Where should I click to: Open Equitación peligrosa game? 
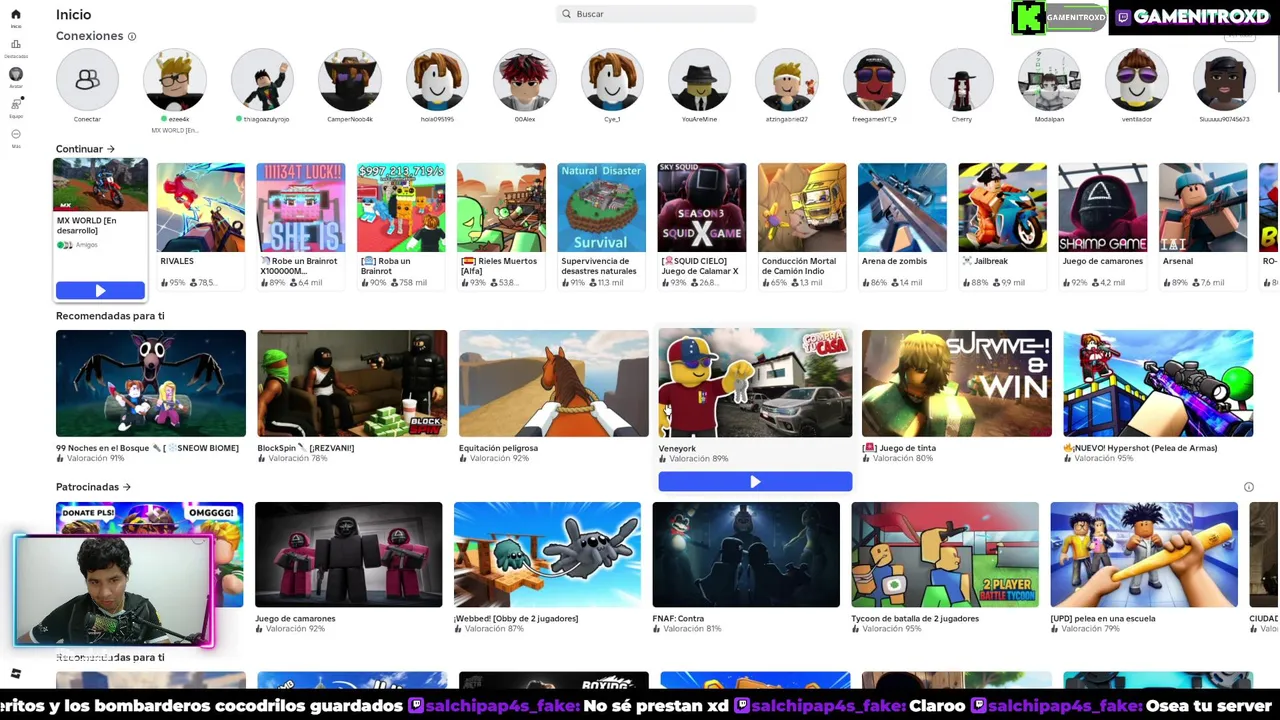[x=553, y=383]
